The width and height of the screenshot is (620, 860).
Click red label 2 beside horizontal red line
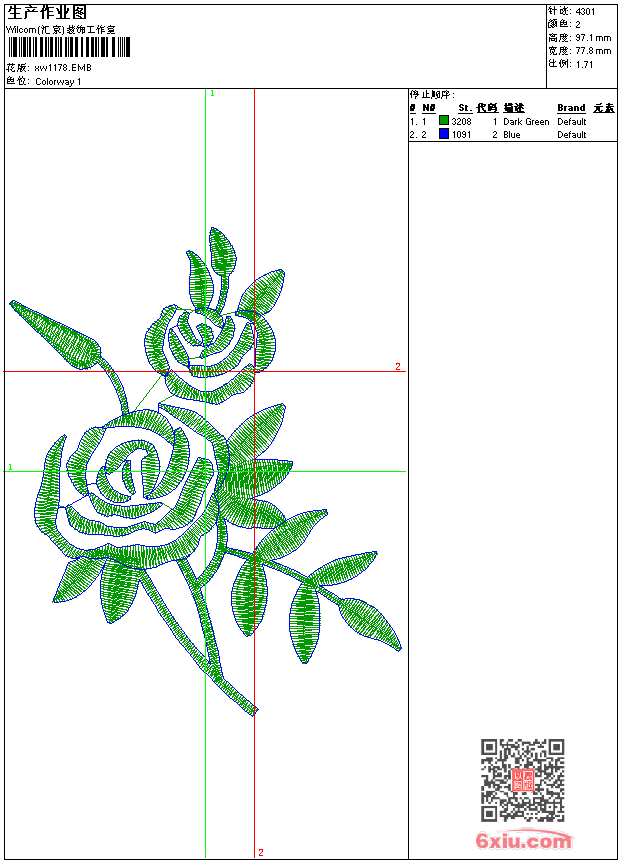tap(398, 366)
